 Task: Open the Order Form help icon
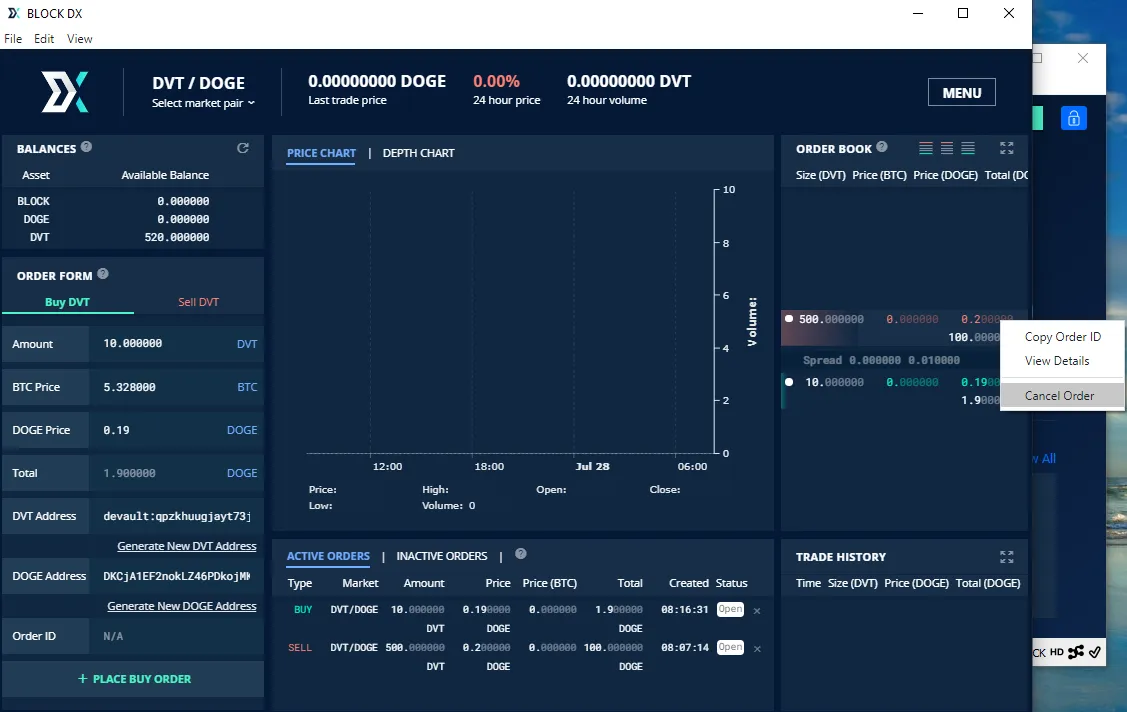103,274
